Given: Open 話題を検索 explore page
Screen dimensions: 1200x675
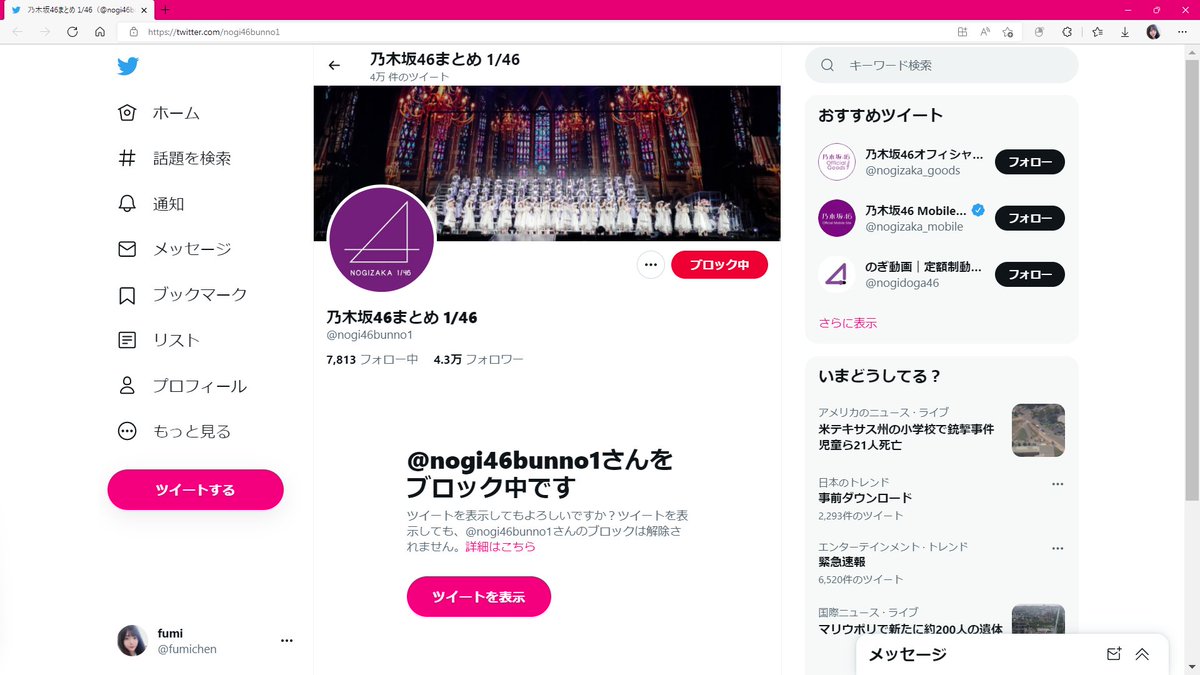Looking at the screenshot, I should (x=175, y=158).
